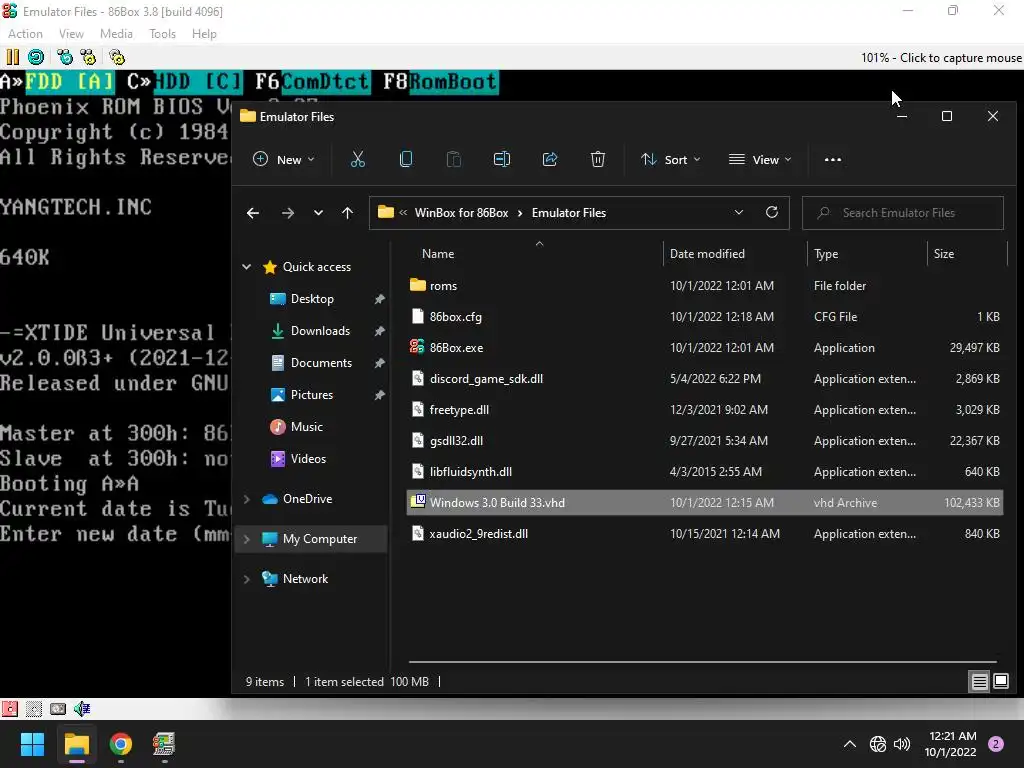Select freetype.dll file
Image resolution: width=1024 pixels, height=768 pixels.
point(705,409)
